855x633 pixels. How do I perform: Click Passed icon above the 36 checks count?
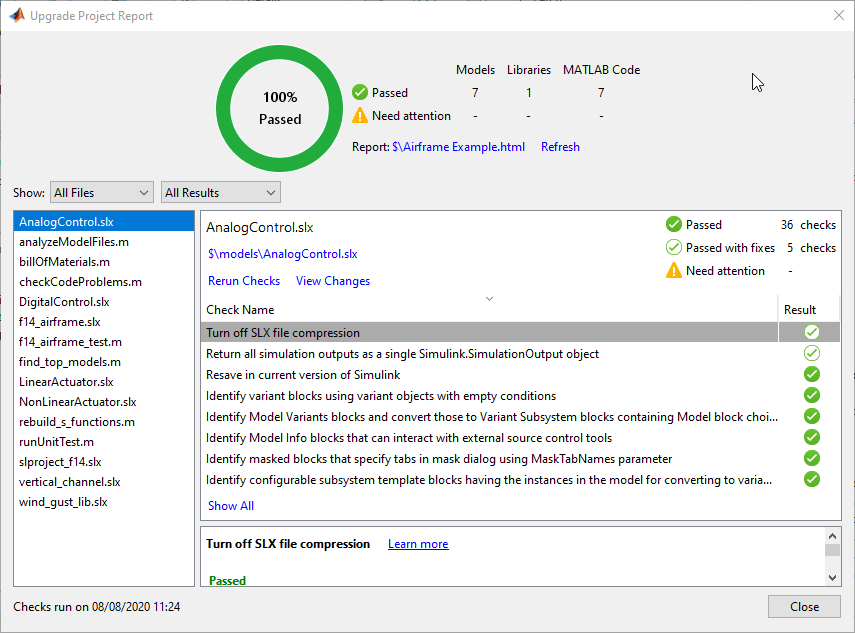click(674, 224)
